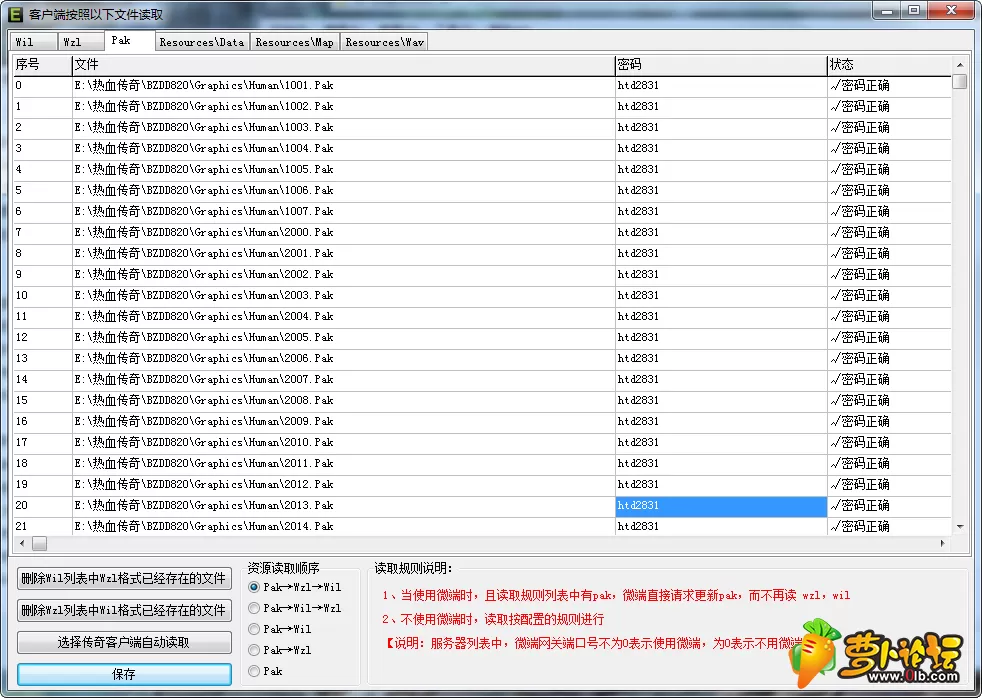Switch to the Wzl tab
Screen dimensions: 982x698
tap(81, 42)
